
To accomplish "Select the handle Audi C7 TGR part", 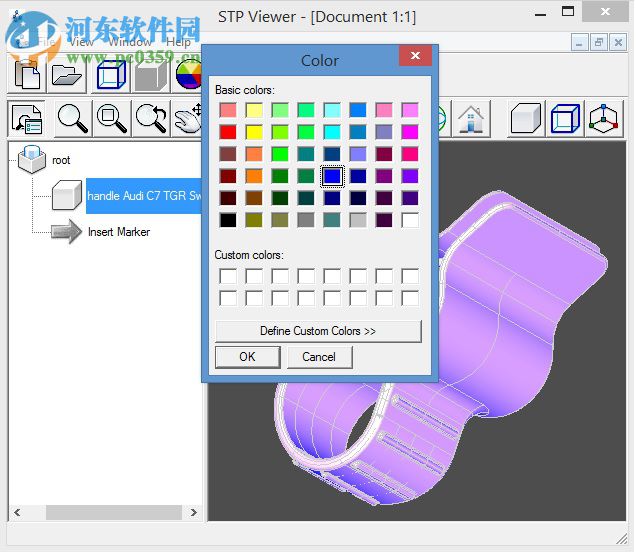I will [144, 196].
